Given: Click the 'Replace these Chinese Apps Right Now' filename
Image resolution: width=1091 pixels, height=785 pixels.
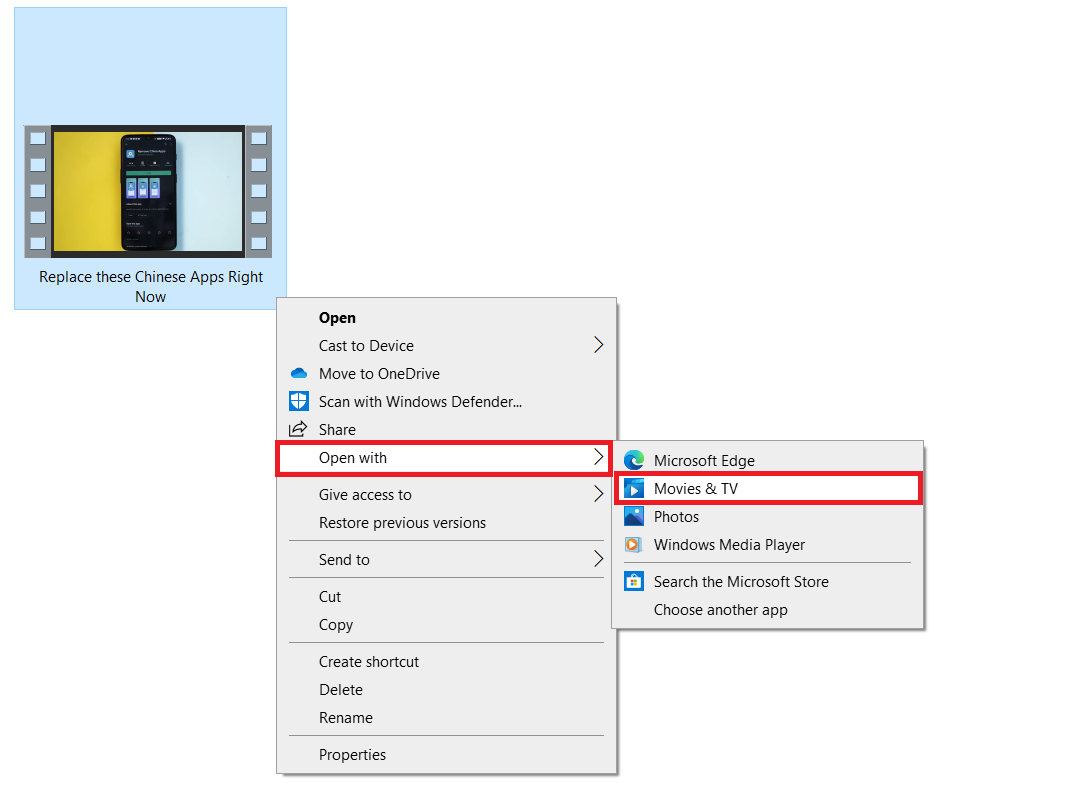Looking at the screenshot, I should pyautogui.click(x=151, y=287).
